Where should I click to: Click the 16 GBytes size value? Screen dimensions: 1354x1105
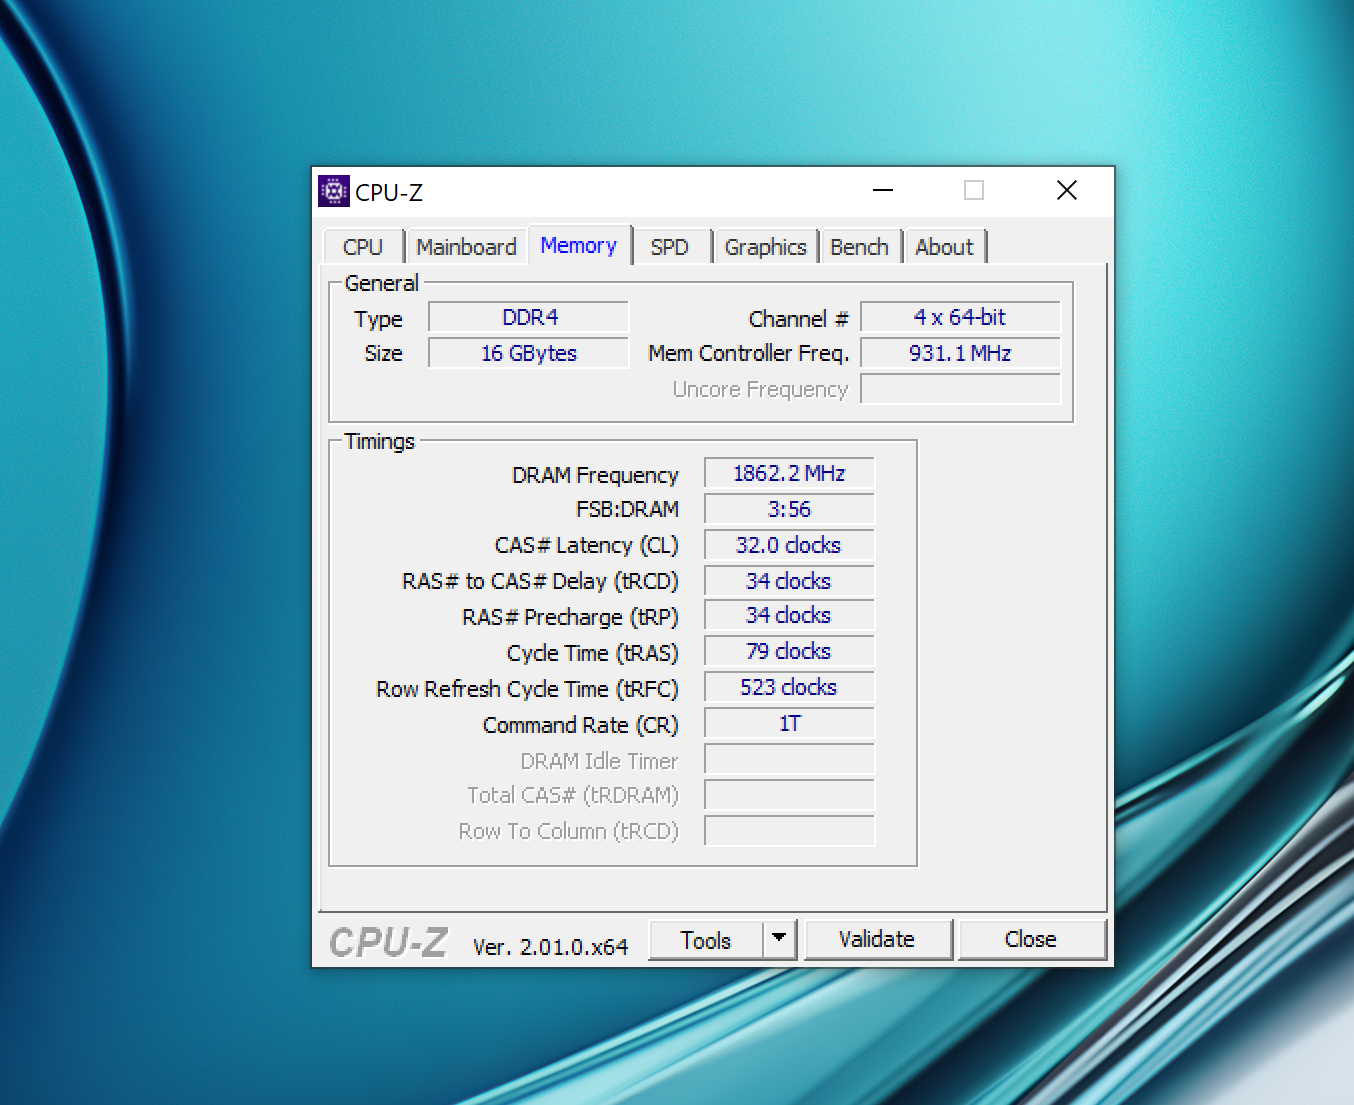529,353
